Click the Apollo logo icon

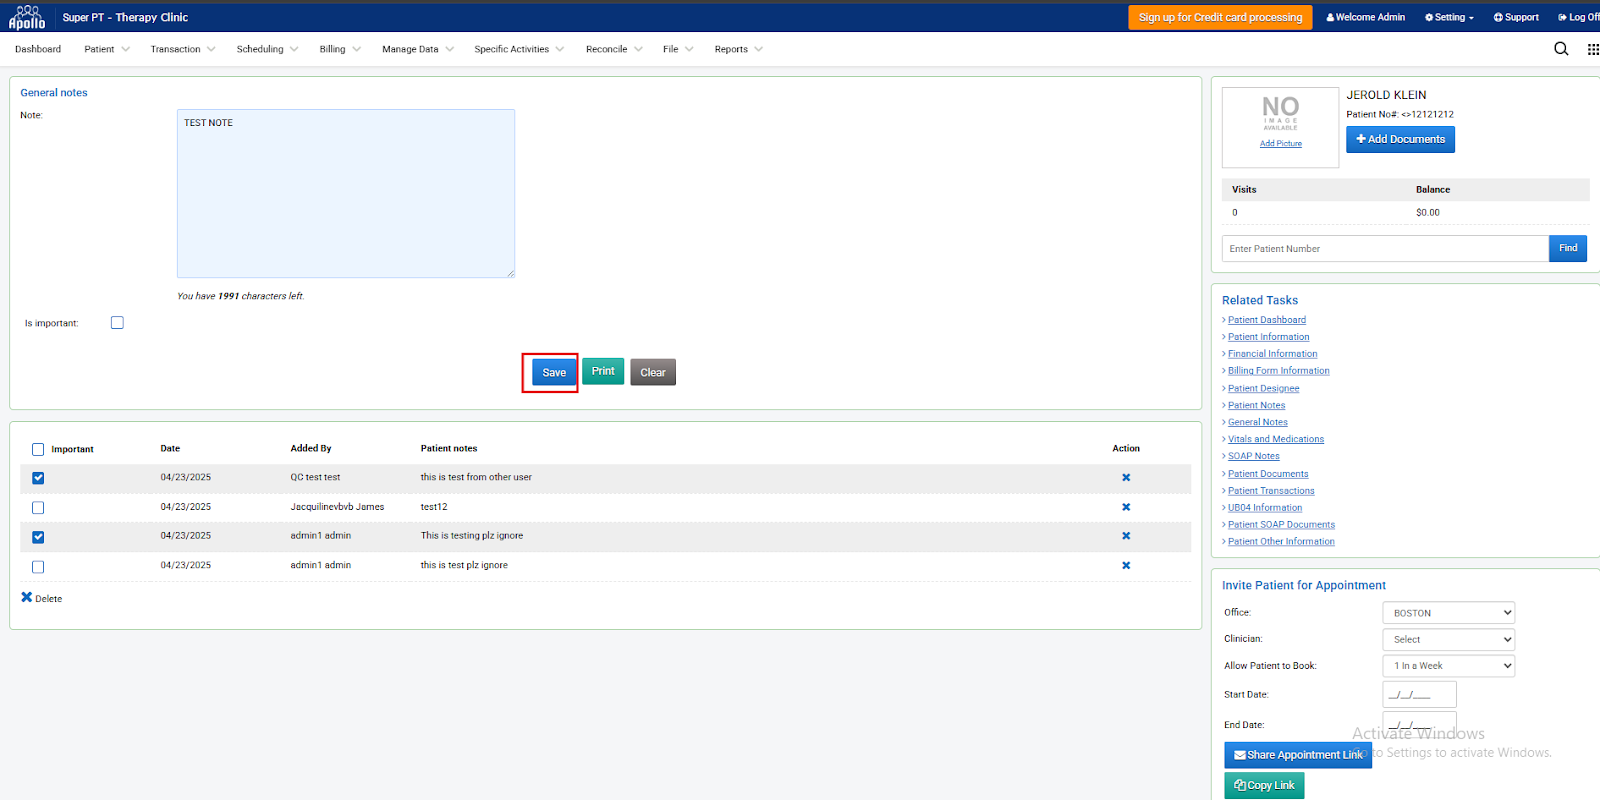27,17
